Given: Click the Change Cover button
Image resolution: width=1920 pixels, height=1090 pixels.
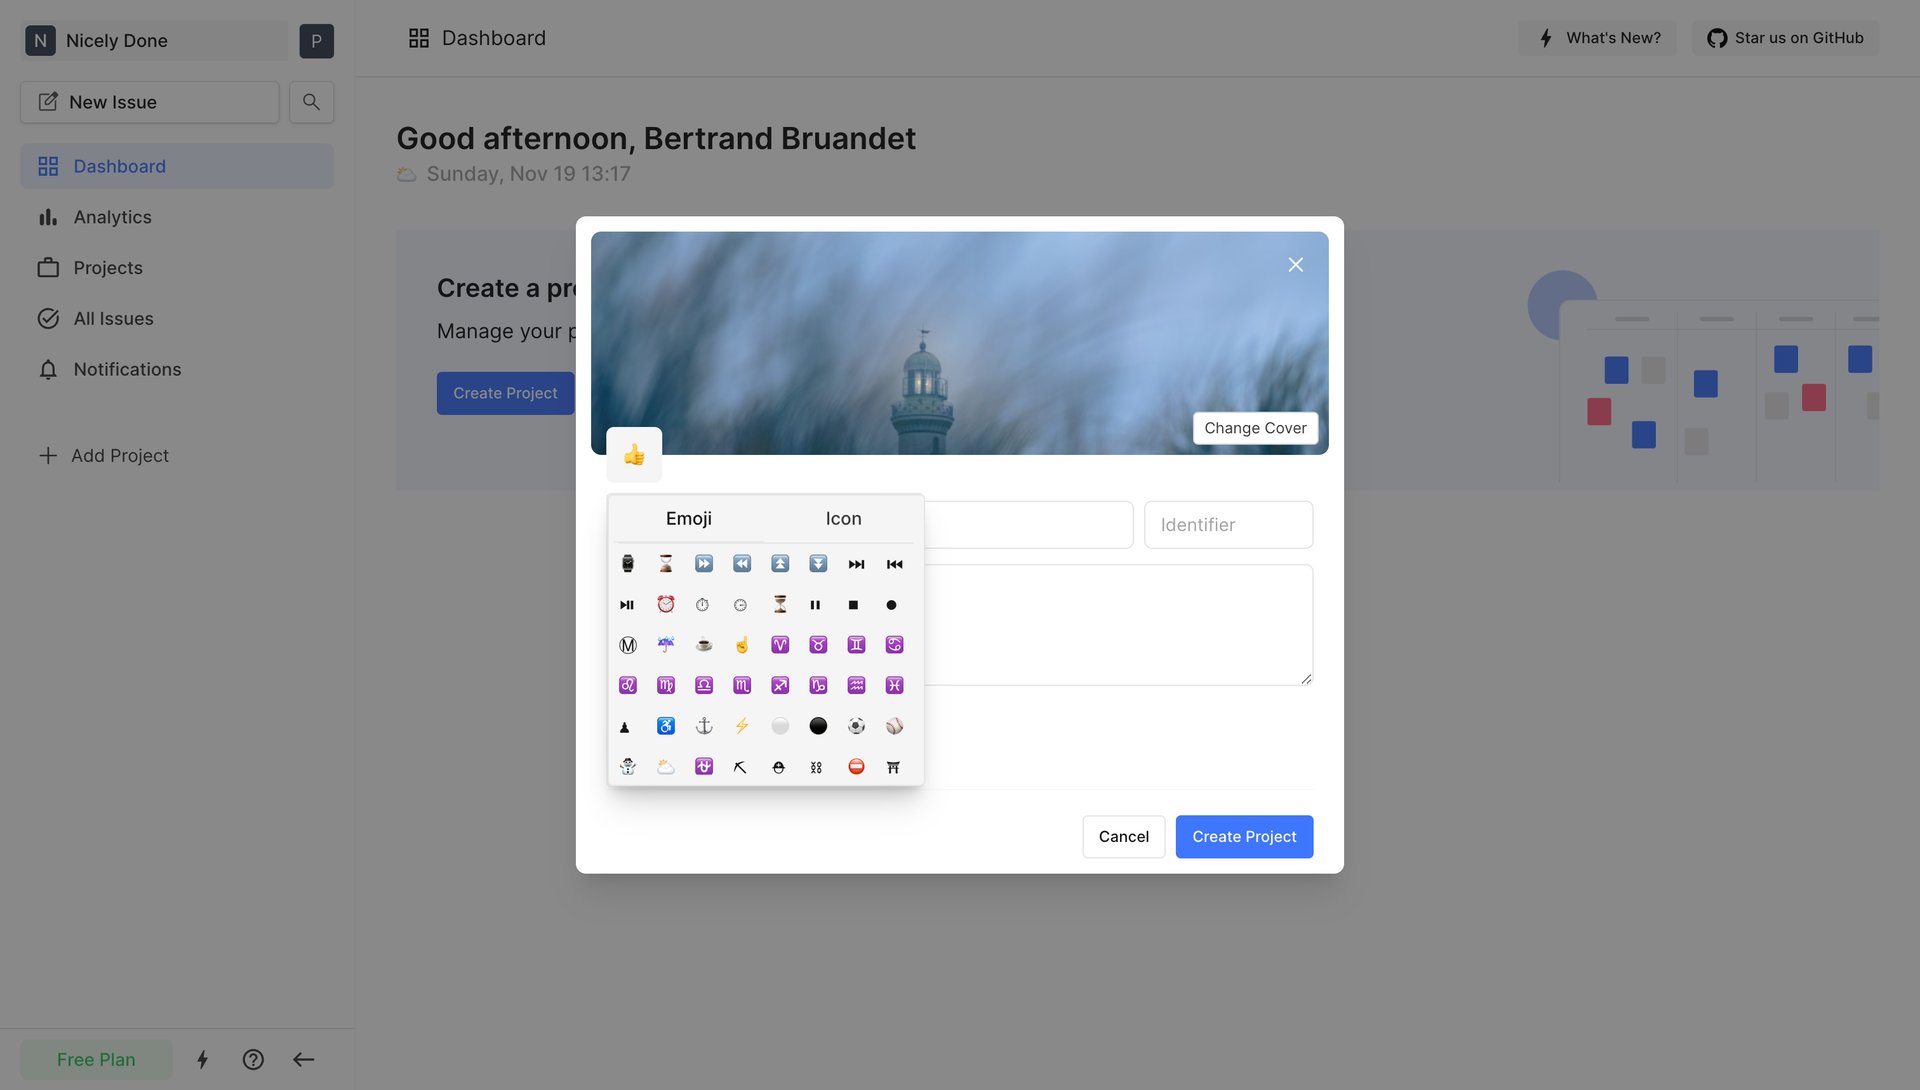Looking at the screenshot, I should tap(1255, 428).
